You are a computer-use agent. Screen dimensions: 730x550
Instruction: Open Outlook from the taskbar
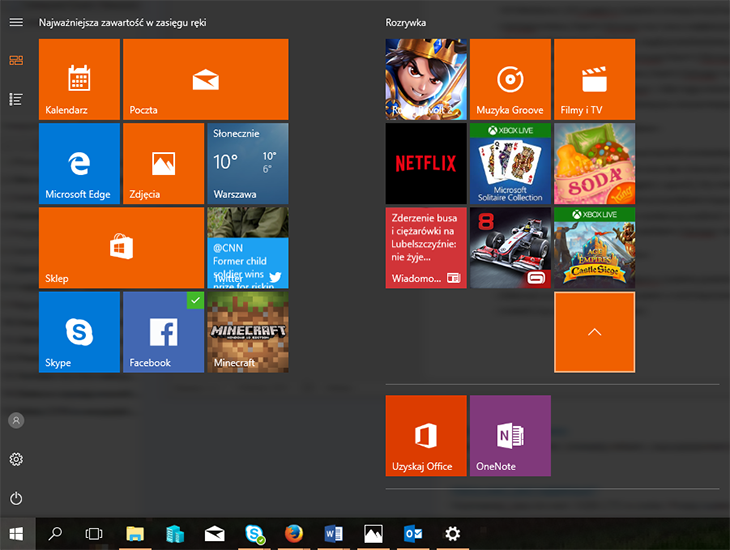(413, 534)
